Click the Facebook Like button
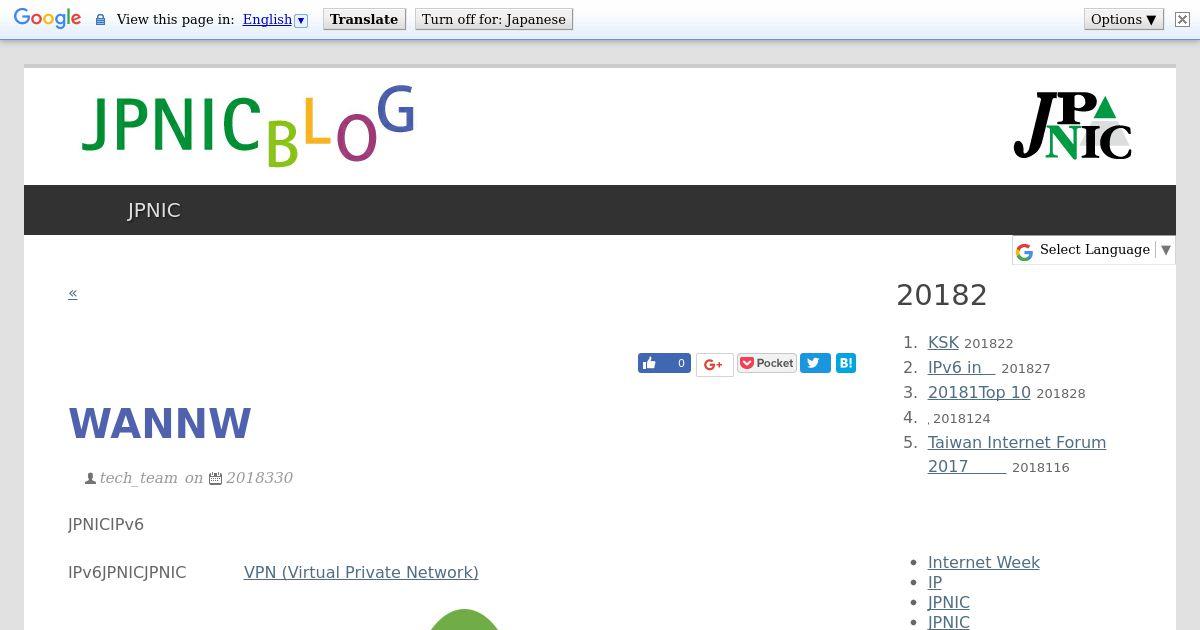Viewport: 1200px width, 630px height. pos(664,363)
